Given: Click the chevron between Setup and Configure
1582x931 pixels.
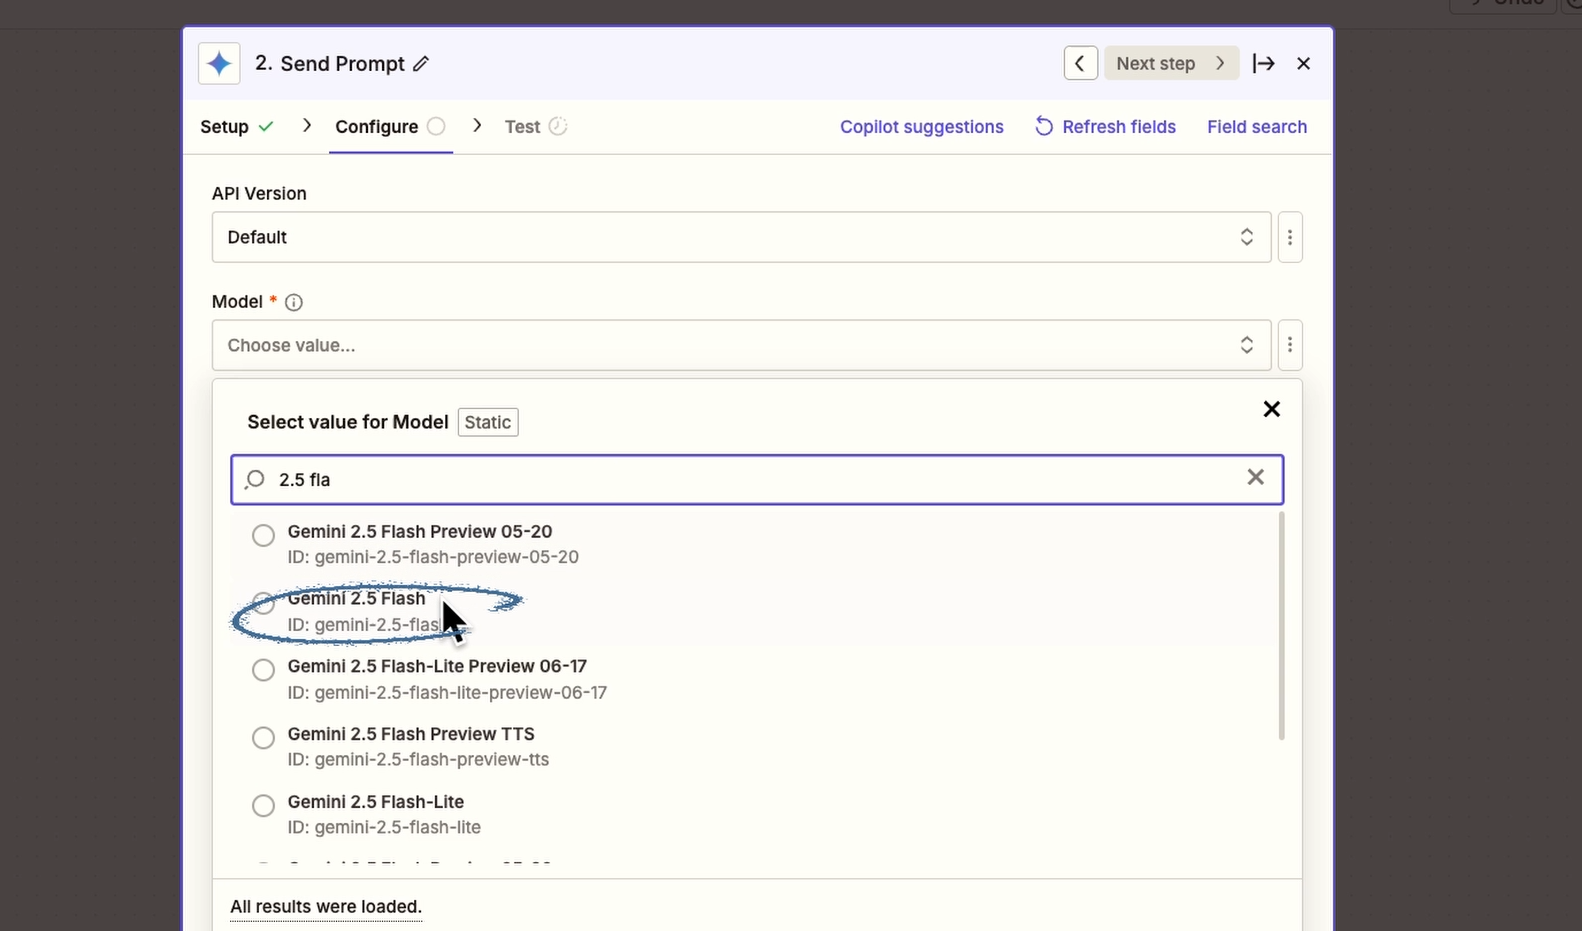Looking at the screenshot, I should click(x=307, y=126).
